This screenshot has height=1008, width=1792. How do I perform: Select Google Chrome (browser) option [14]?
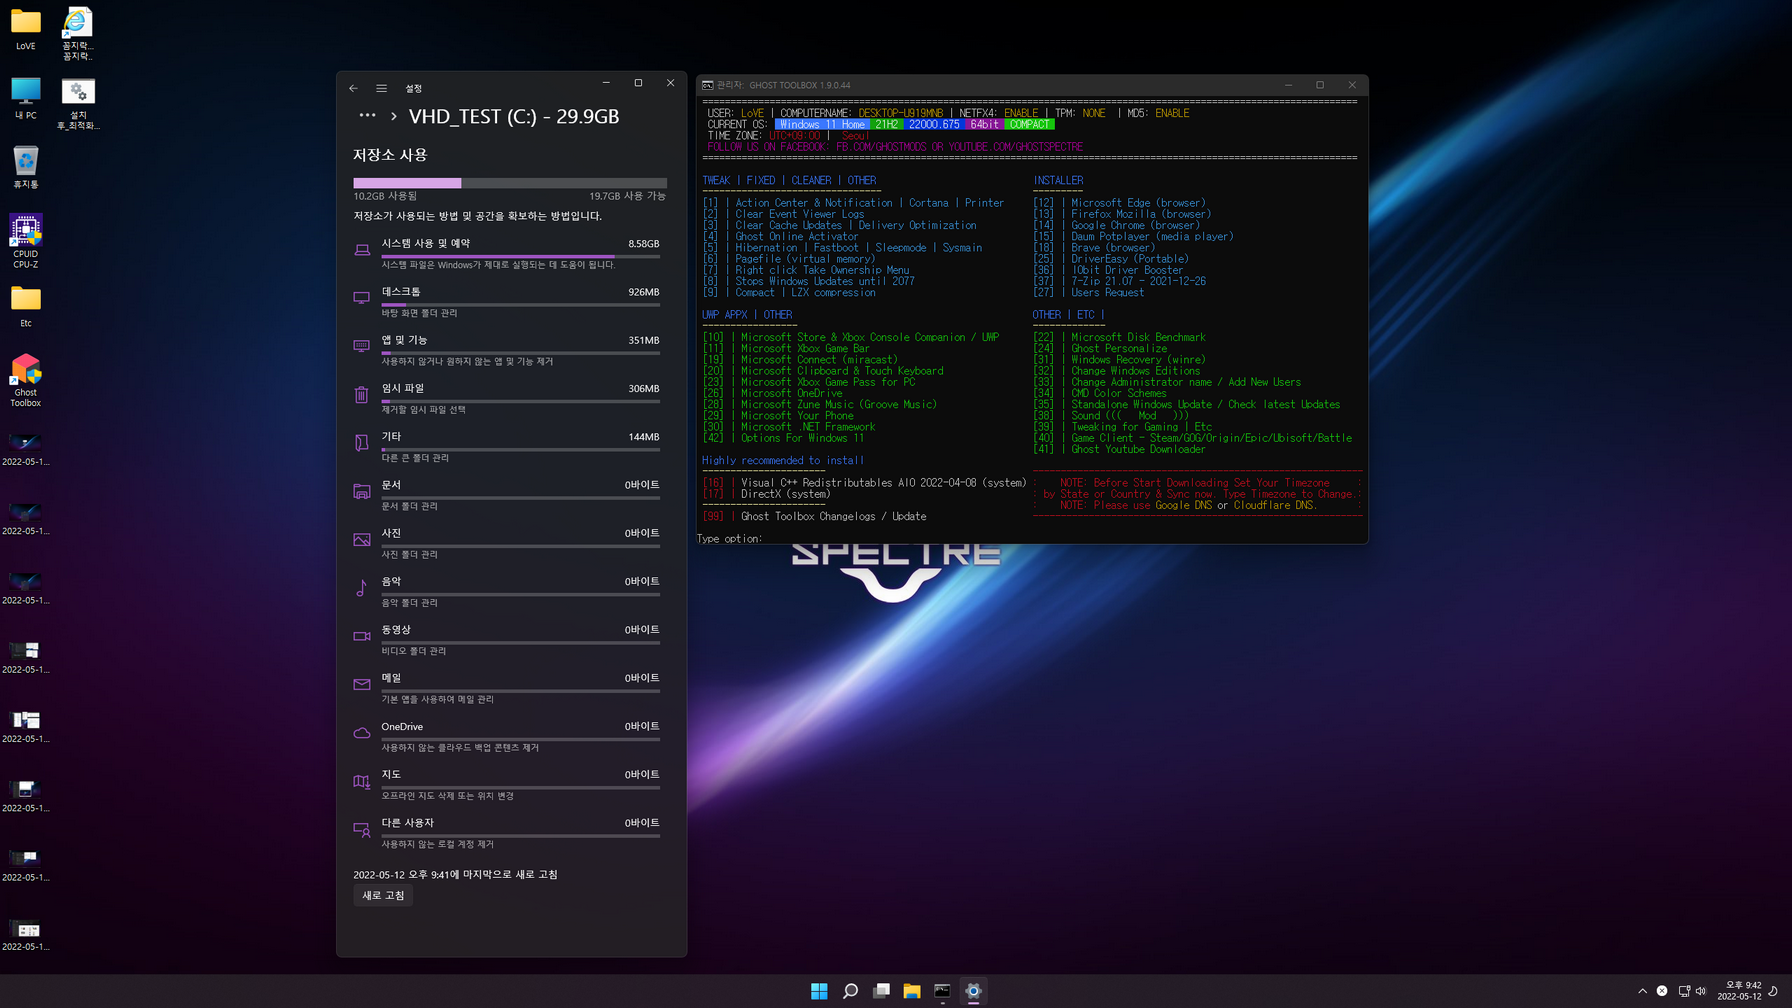[1116, 225]
